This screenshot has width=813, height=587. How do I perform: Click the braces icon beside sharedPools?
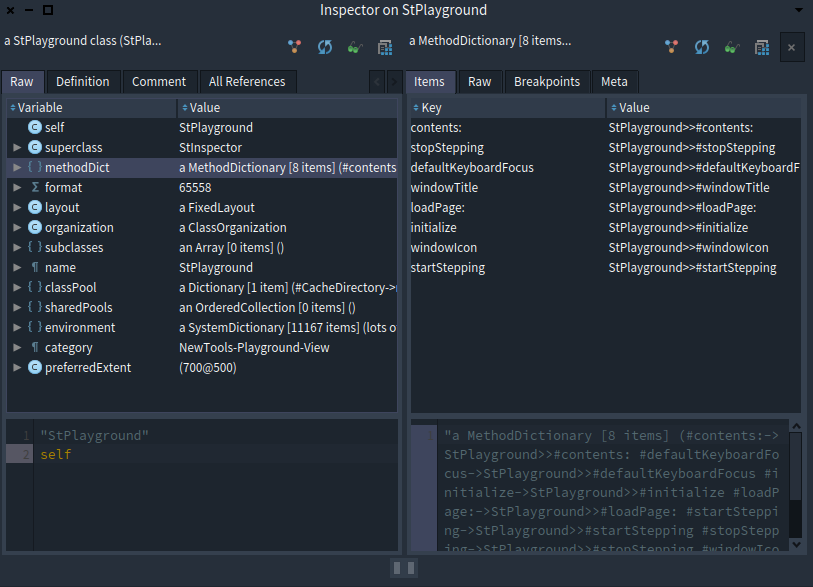(35, 307)
